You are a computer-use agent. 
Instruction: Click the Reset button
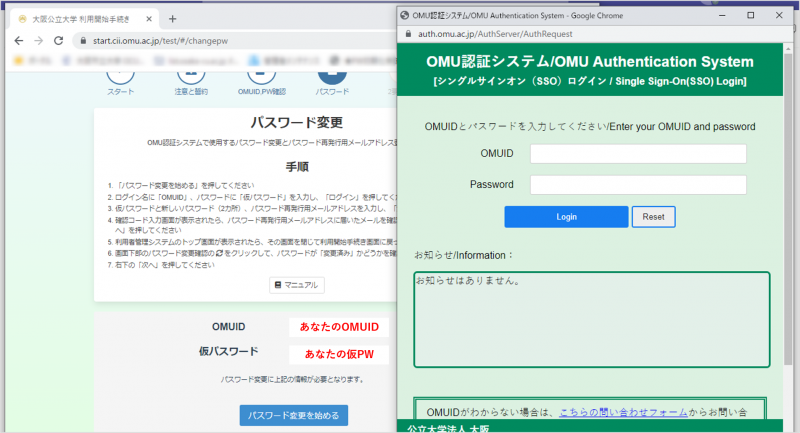654,217
